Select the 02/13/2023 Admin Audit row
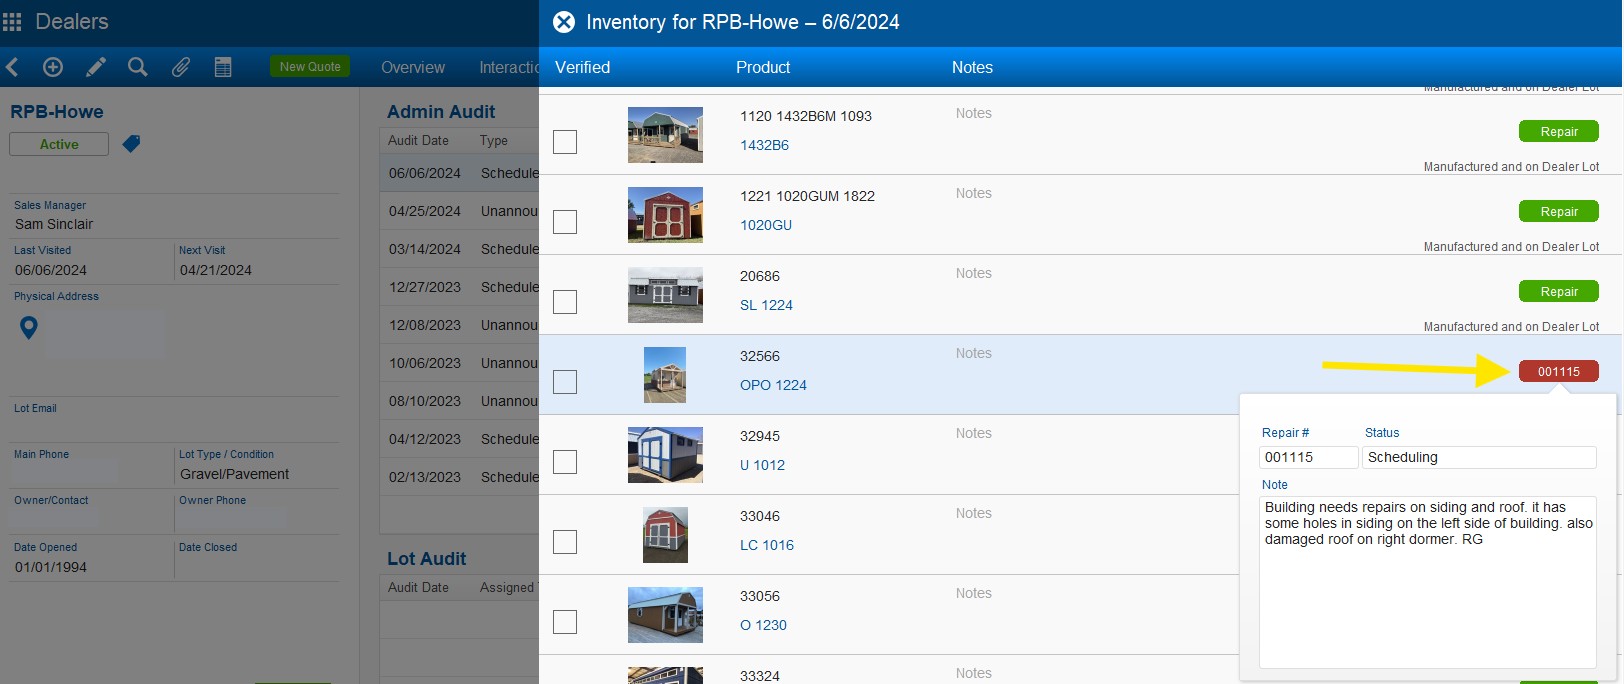This screenshot has width=1624, height=684. (459, 477)
